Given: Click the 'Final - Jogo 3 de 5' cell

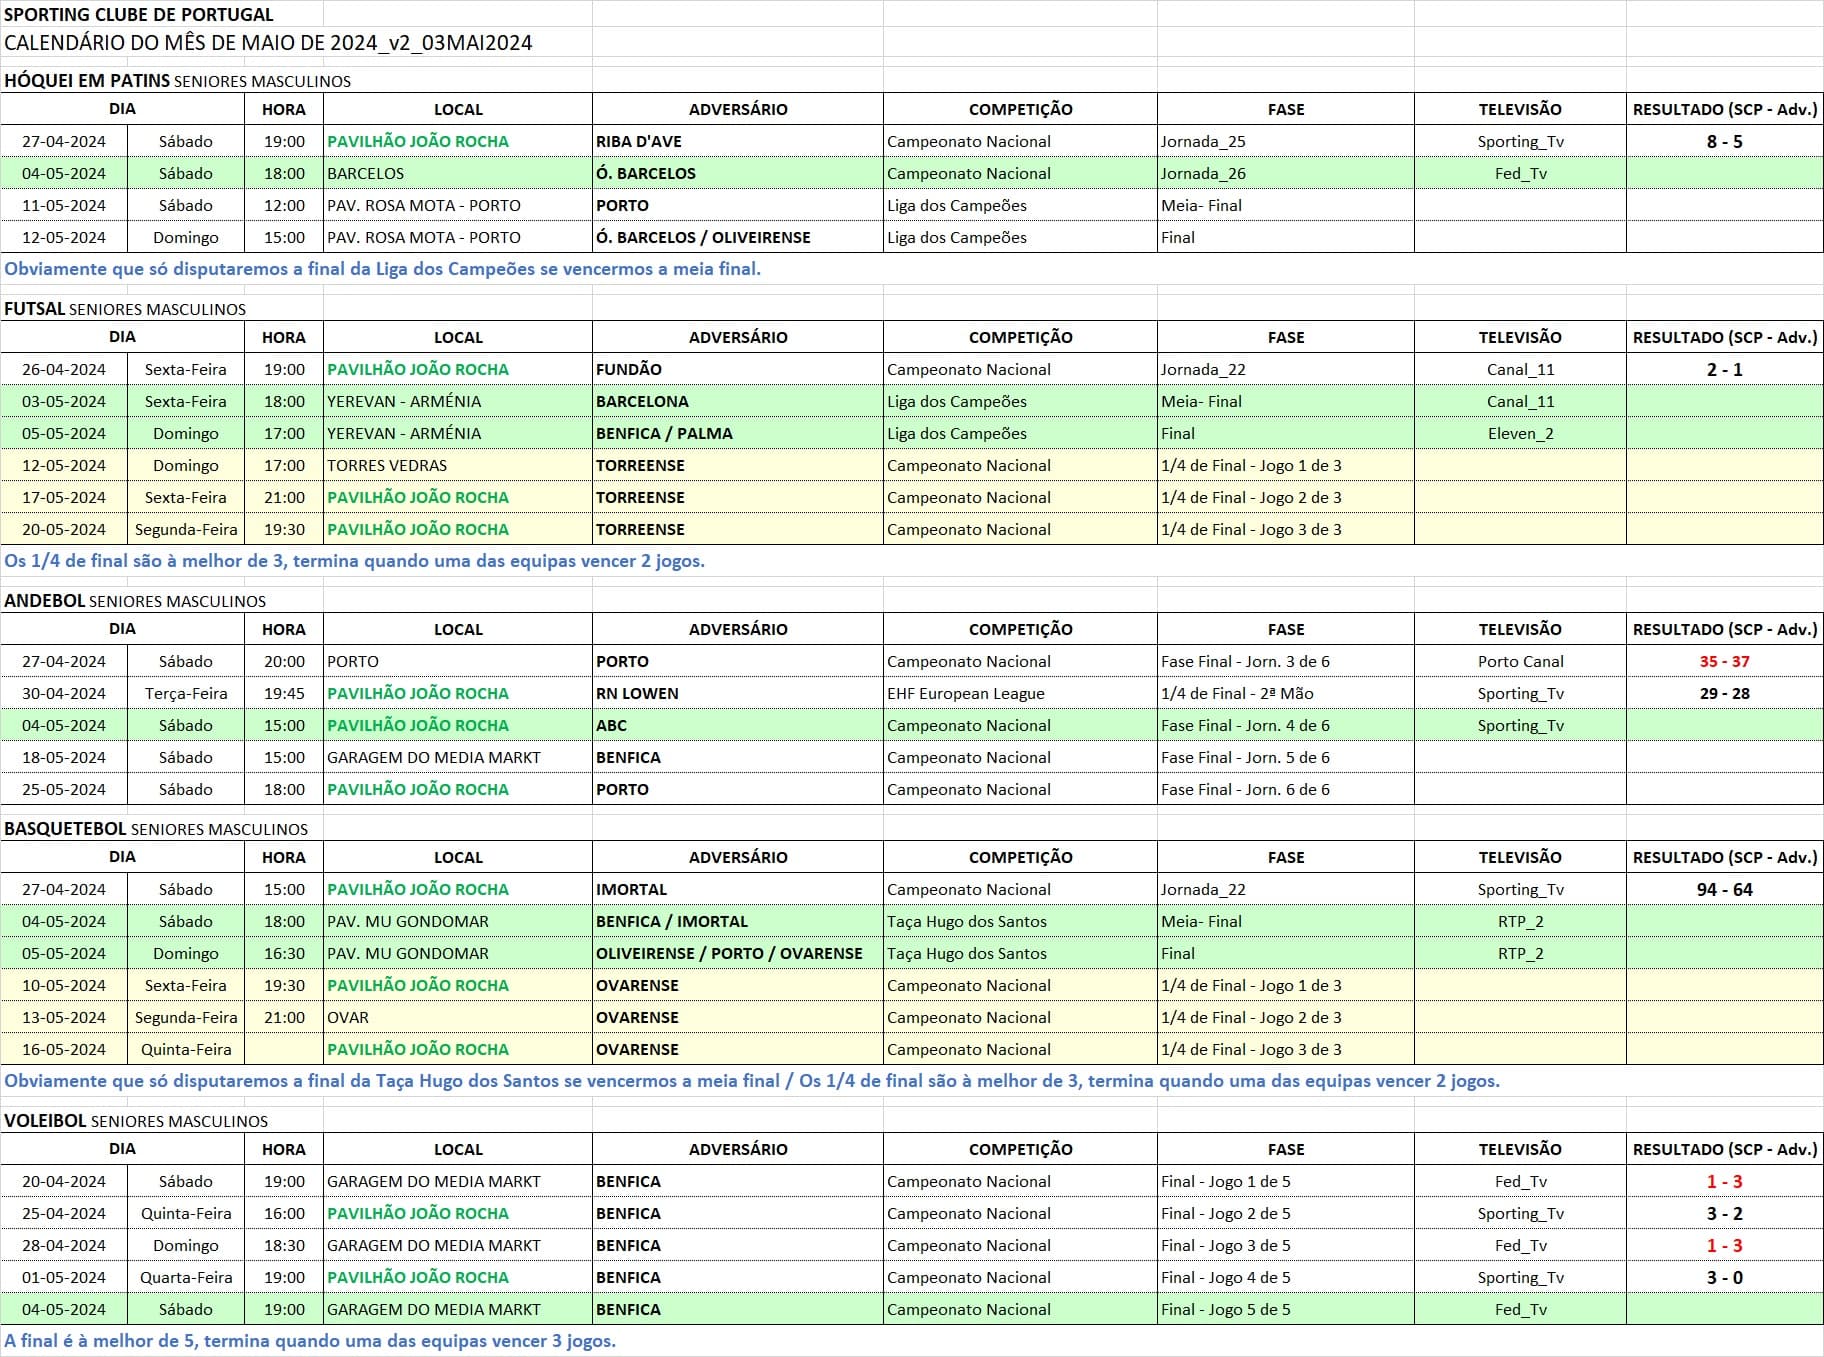Looking at the screenshot, I should pyautogui.click(x=1286, y=1245).
